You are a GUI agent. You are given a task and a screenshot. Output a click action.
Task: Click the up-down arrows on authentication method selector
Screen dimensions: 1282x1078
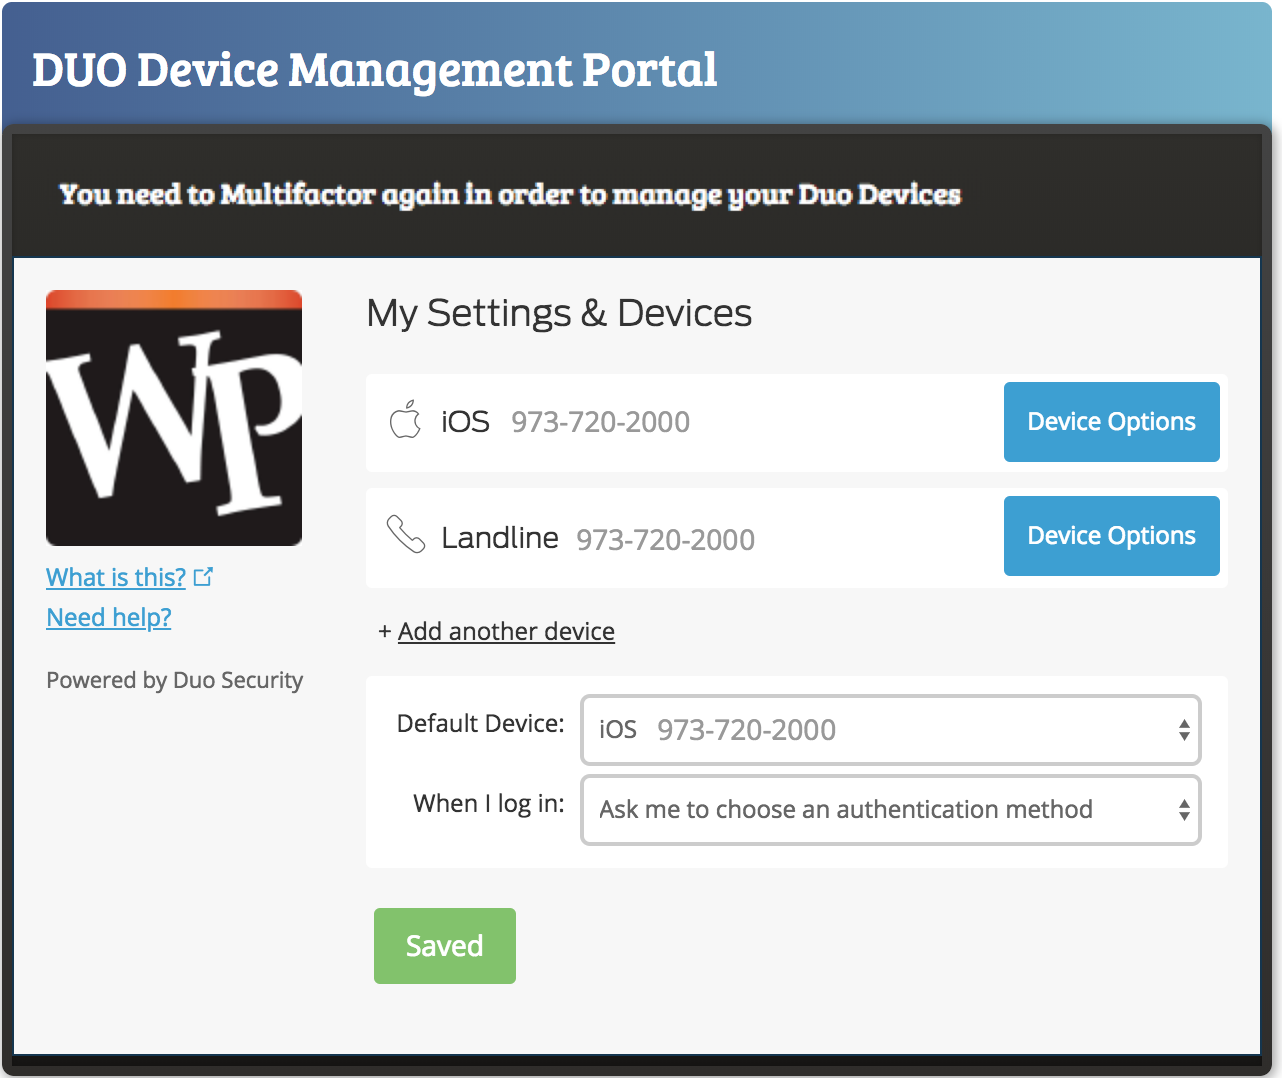1184,810
